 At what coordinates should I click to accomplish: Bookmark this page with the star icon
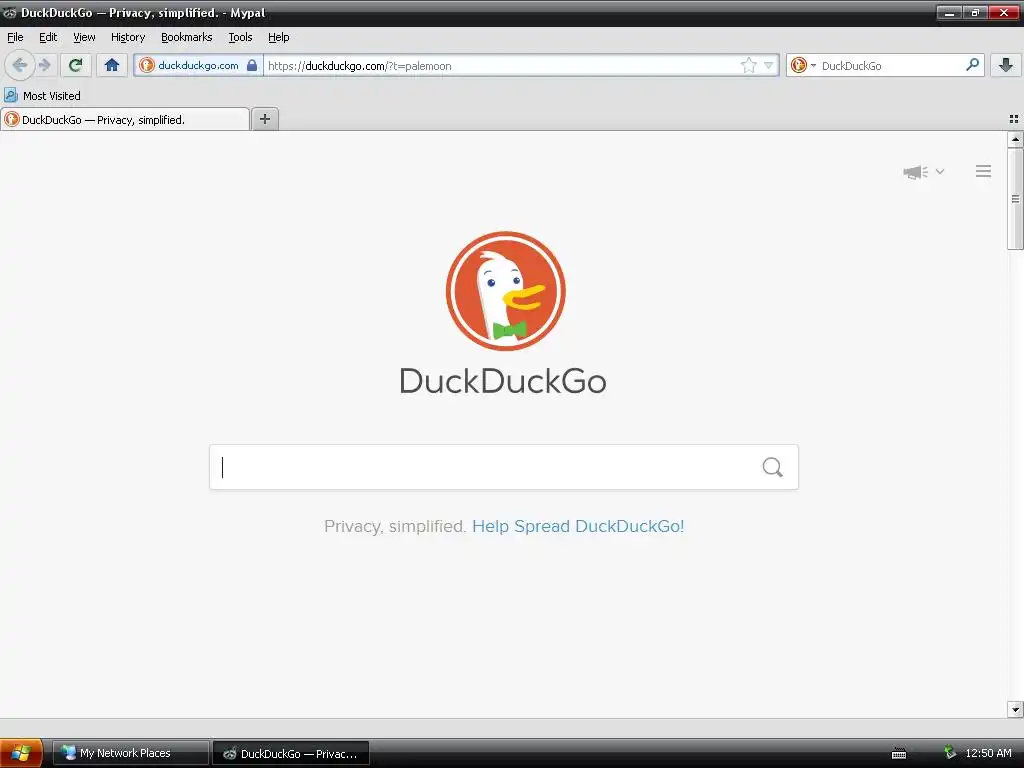pyautogui.click(x=748, y=65)
